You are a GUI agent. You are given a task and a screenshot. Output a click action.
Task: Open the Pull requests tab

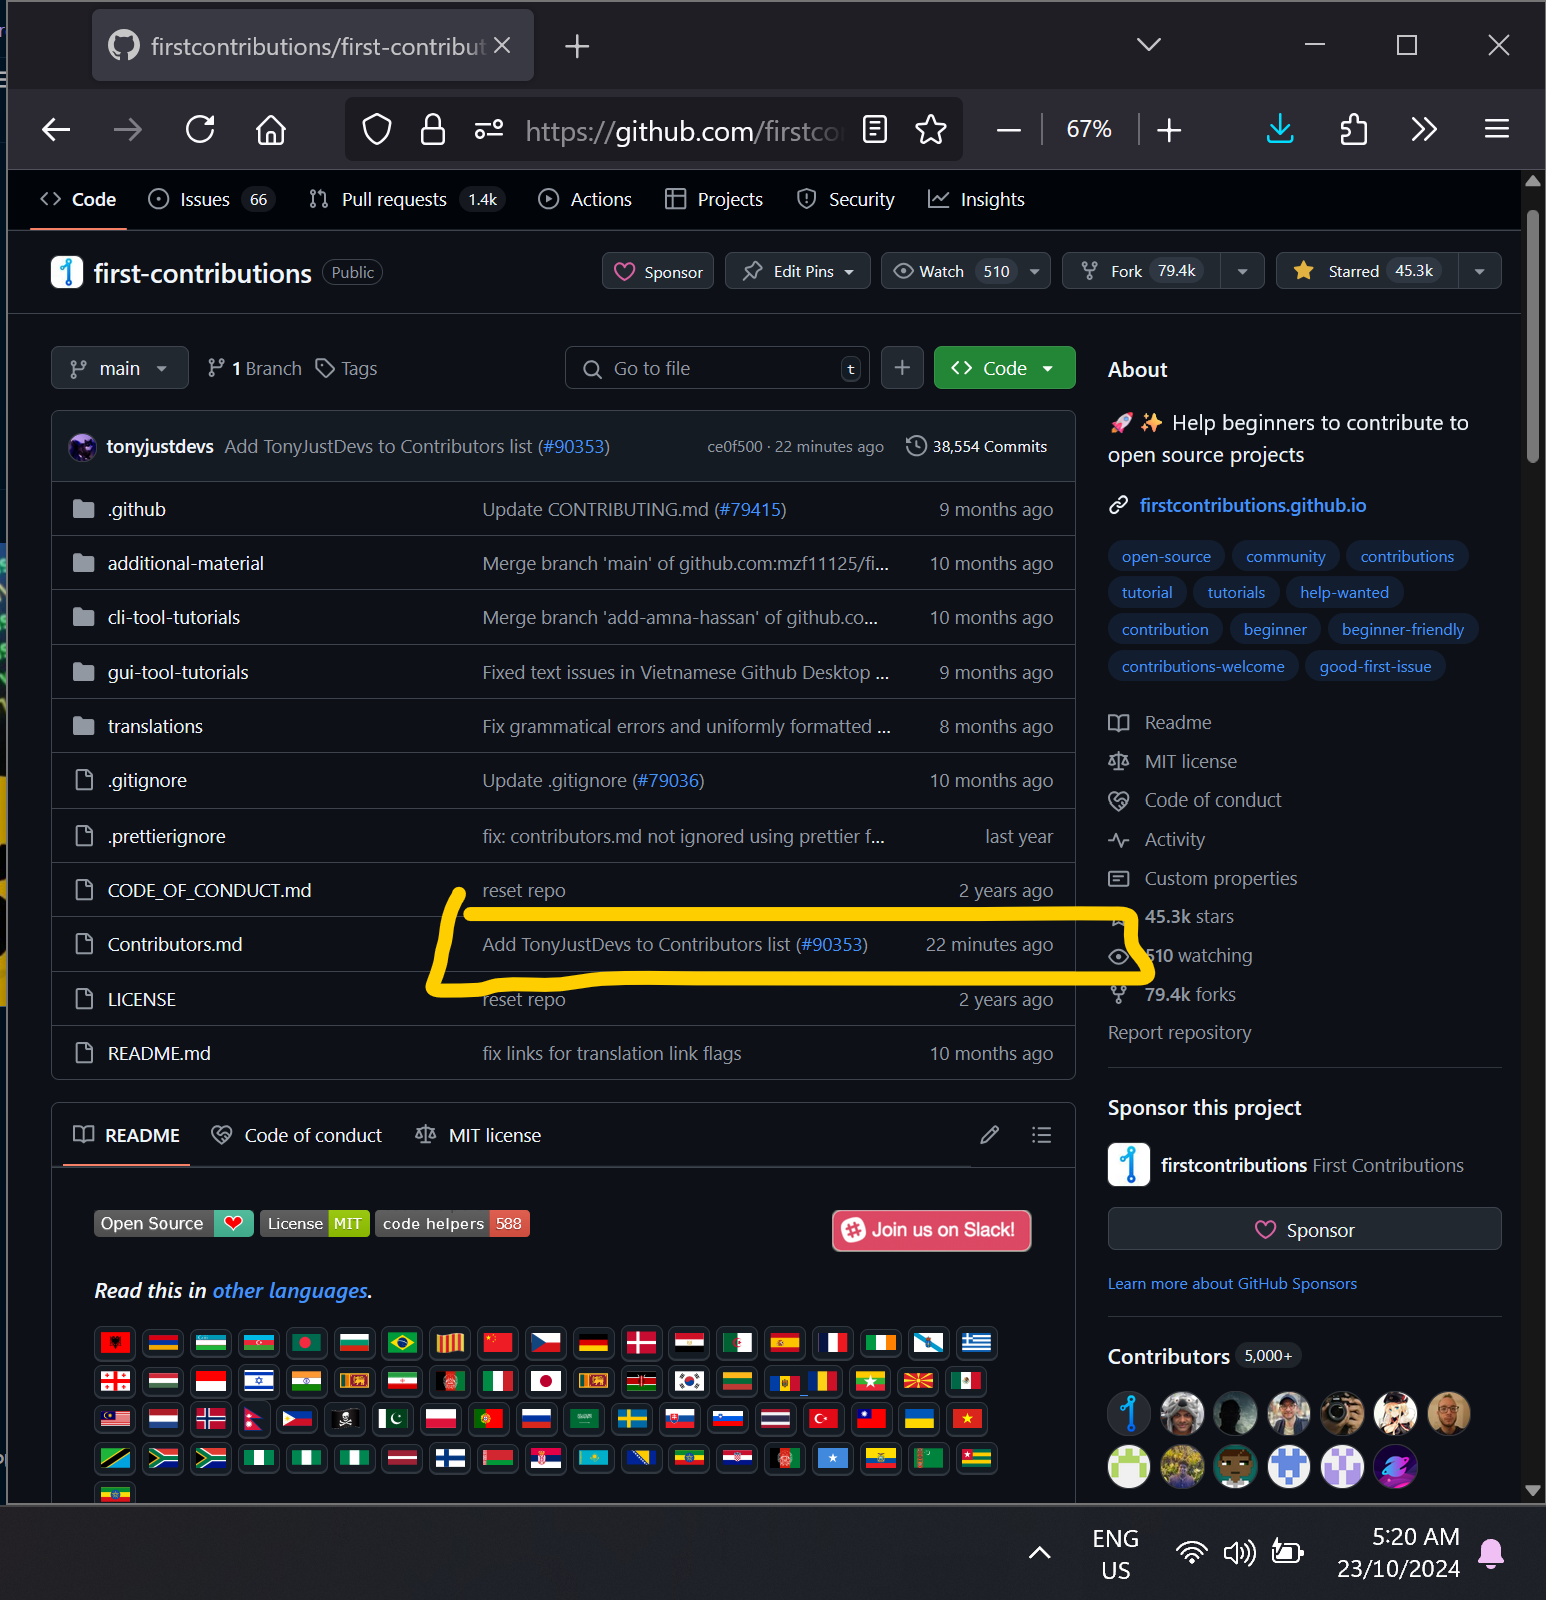[x=406, y=199]
